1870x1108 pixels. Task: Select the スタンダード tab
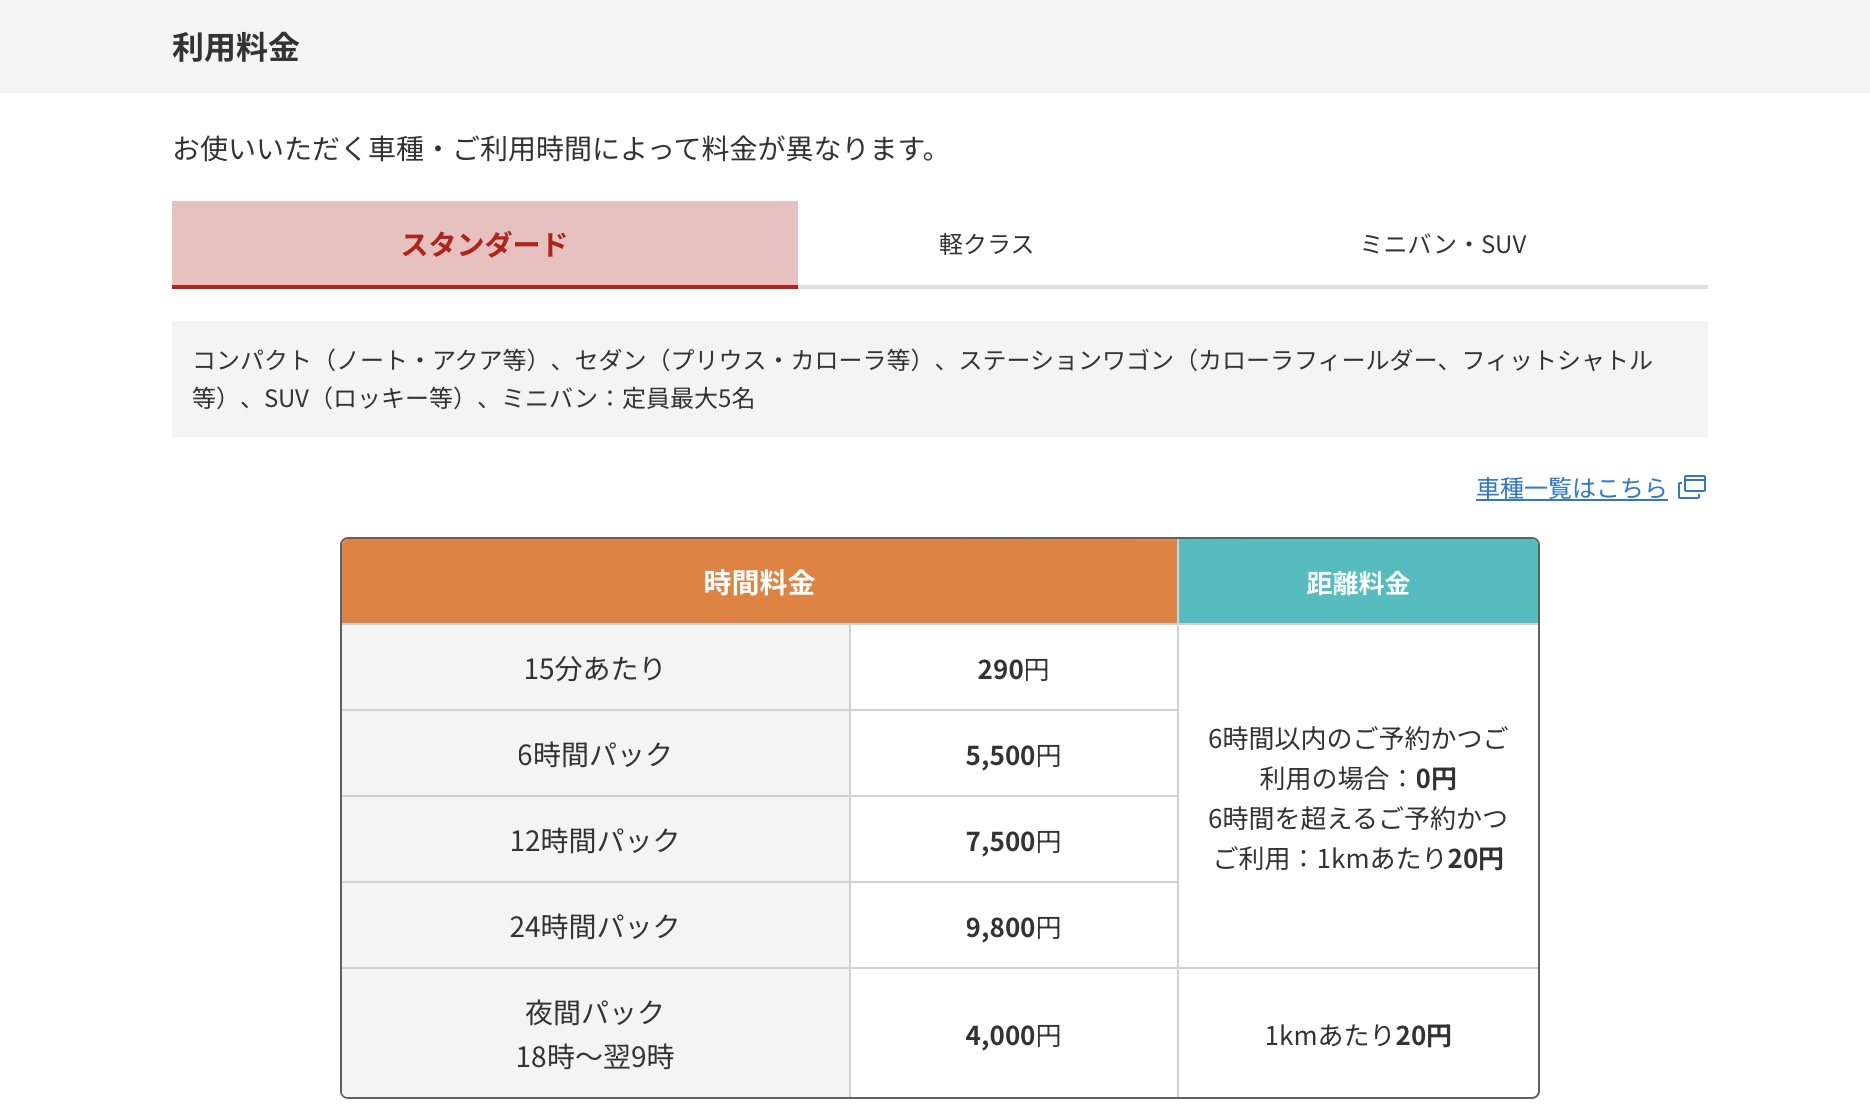(484, 245)
